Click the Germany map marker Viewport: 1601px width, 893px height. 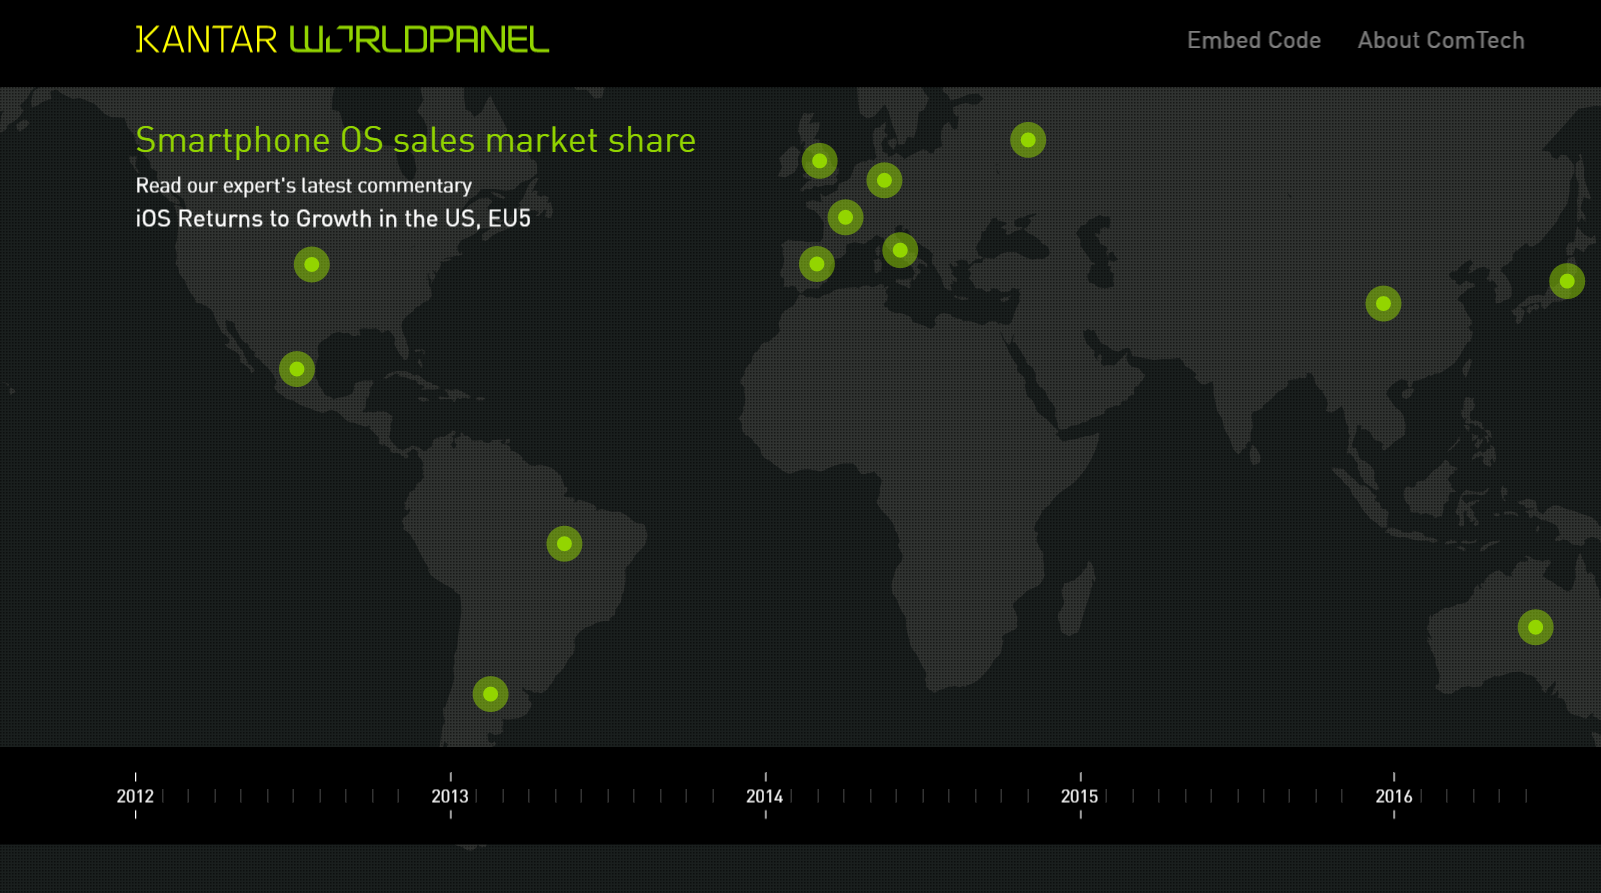coord(884,181)
